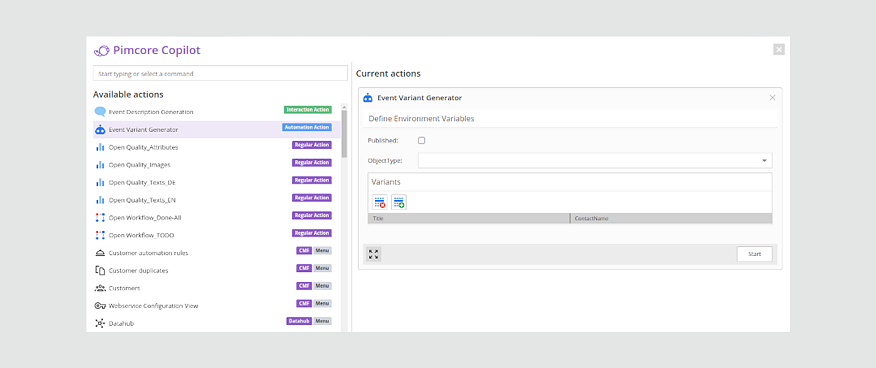Click Menu badge beside Webservice Configuration View
The width and height of the screenshot is (876, 368).
322,304
